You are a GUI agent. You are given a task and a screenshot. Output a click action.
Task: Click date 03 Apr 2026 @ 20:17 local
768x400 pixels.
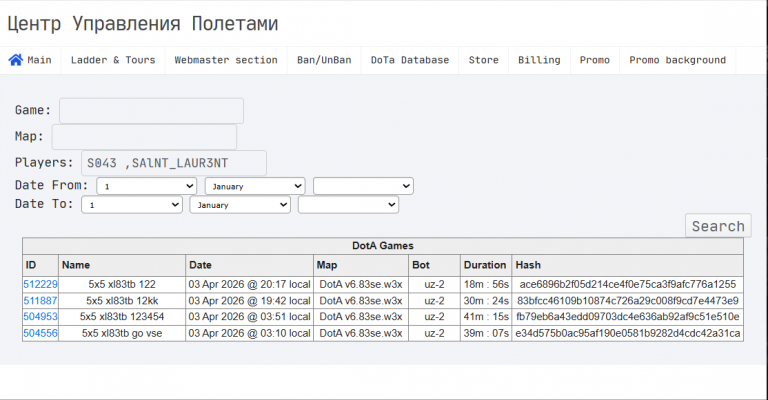tap(249, 284)
